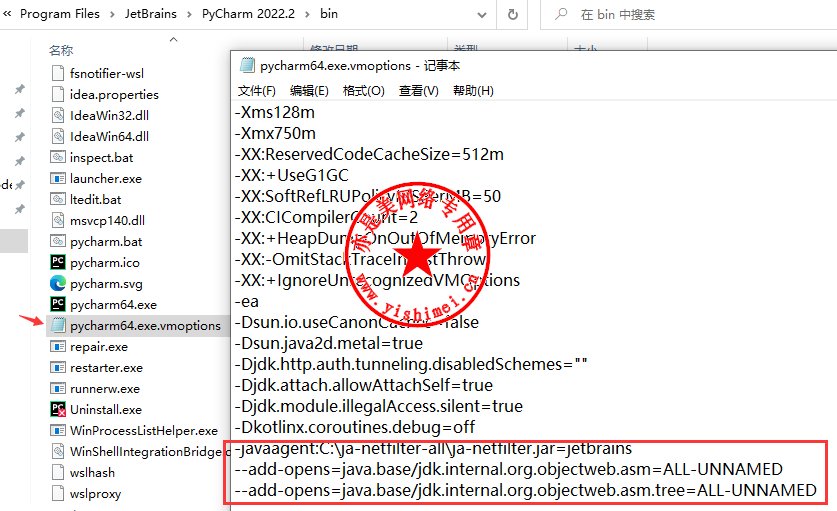837x511 pixels.
Task: Select the idea.properties file name
Action: 114,95
